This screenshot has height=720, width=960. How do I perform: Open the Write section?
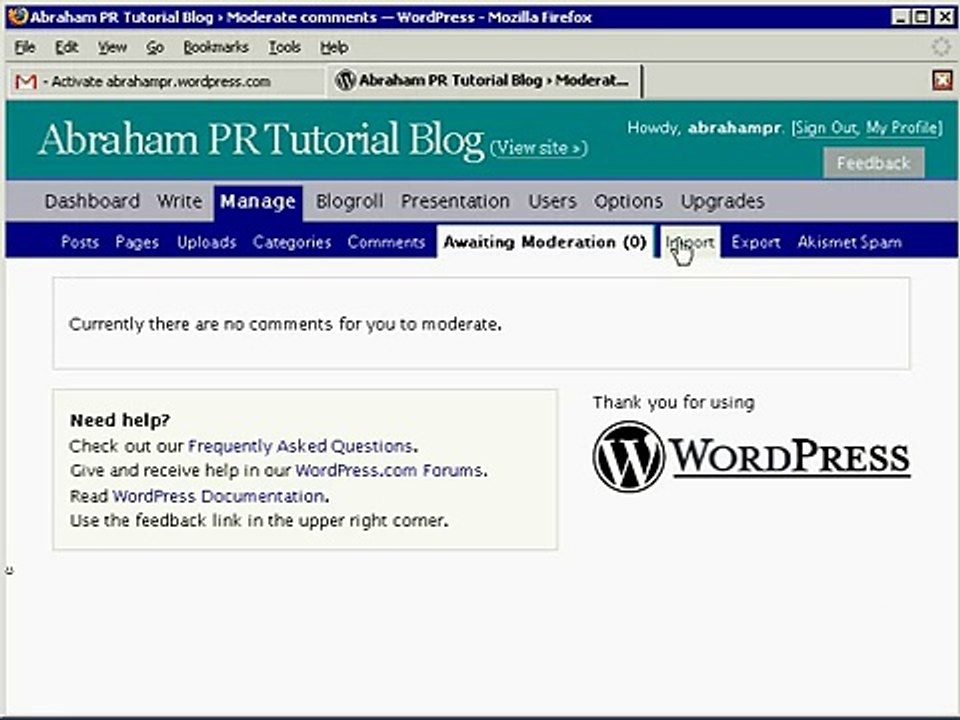tap(179, 201)
